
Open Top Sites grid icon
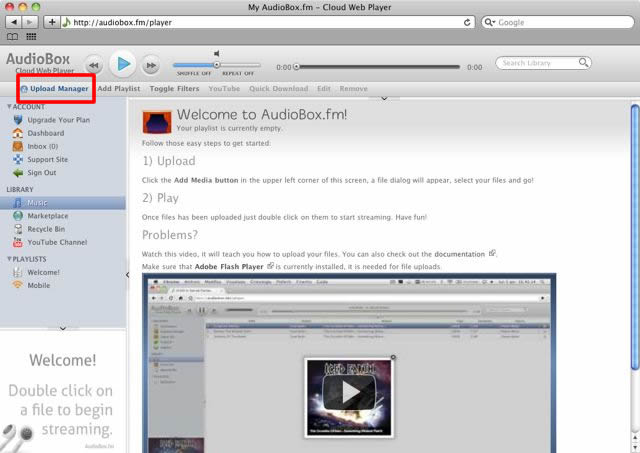pyautogui.click(x=31, y=37)
